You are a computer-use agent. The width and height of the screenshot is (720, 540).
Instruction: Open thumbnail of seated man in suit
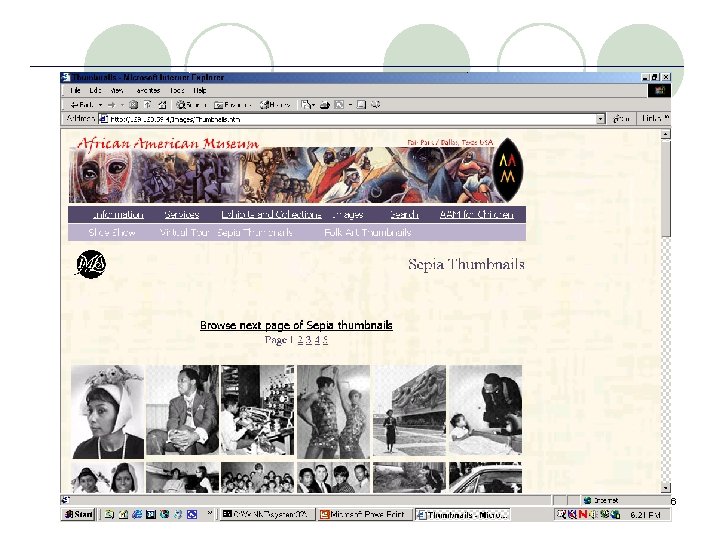click(x=182, y=410)
